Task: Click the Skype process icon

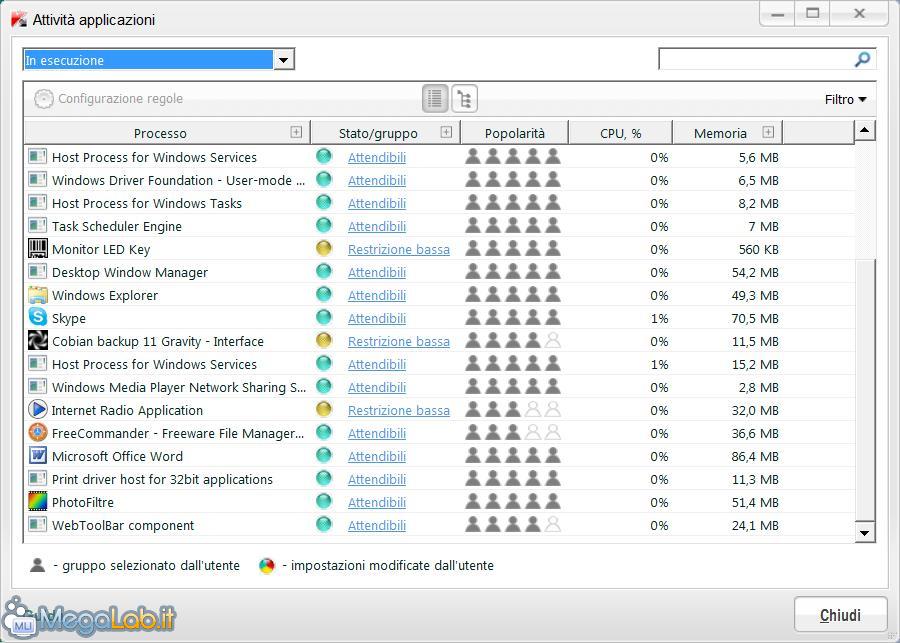Action: [x=38, y=318]
